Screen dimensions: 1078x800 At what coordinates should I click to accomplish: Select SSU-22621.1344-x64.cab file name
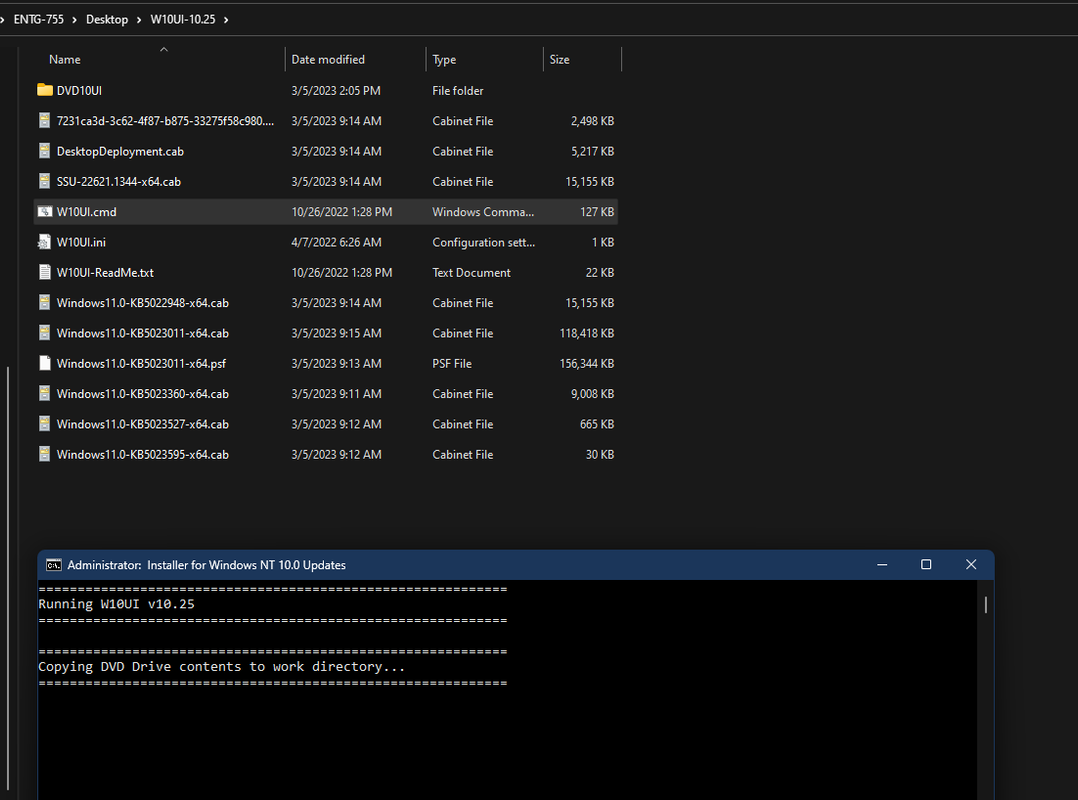point(119,181)
